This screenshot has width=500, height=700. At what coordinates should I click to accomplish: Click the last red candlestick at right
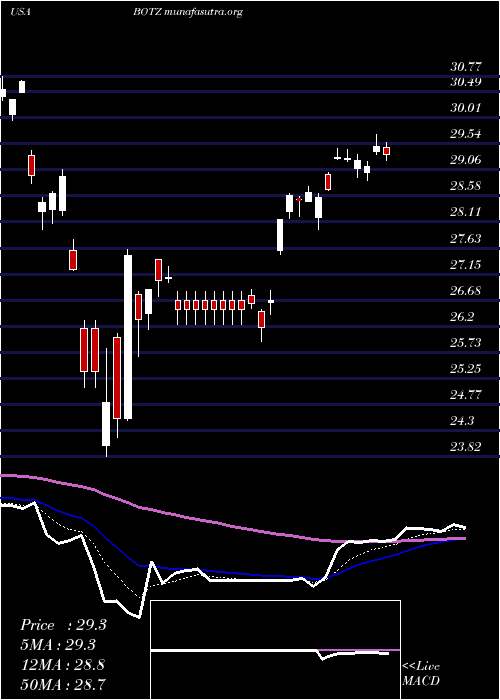[x=387, y=151]
